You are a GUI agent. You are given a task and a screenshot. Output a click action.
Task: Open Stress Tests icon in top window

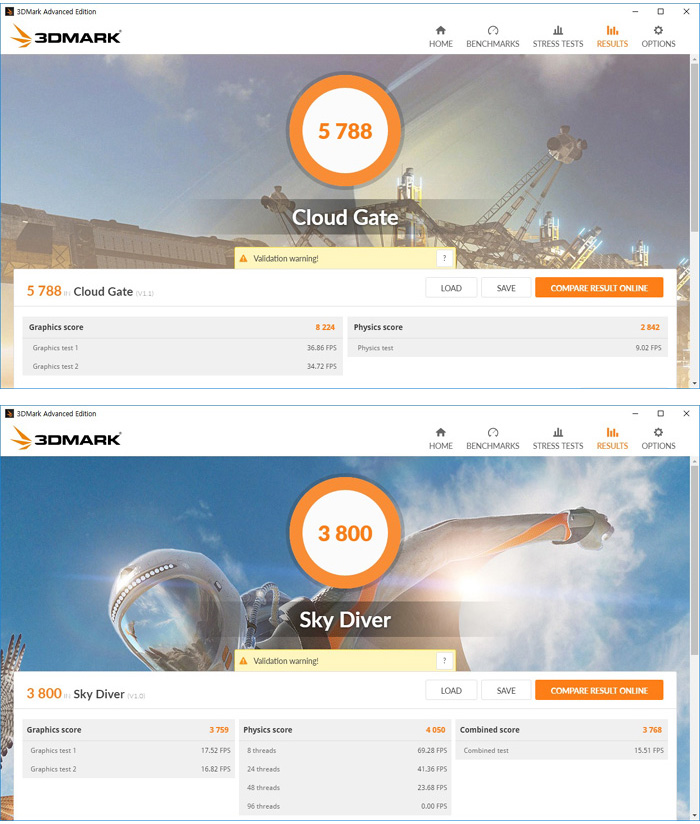(558, 30)
